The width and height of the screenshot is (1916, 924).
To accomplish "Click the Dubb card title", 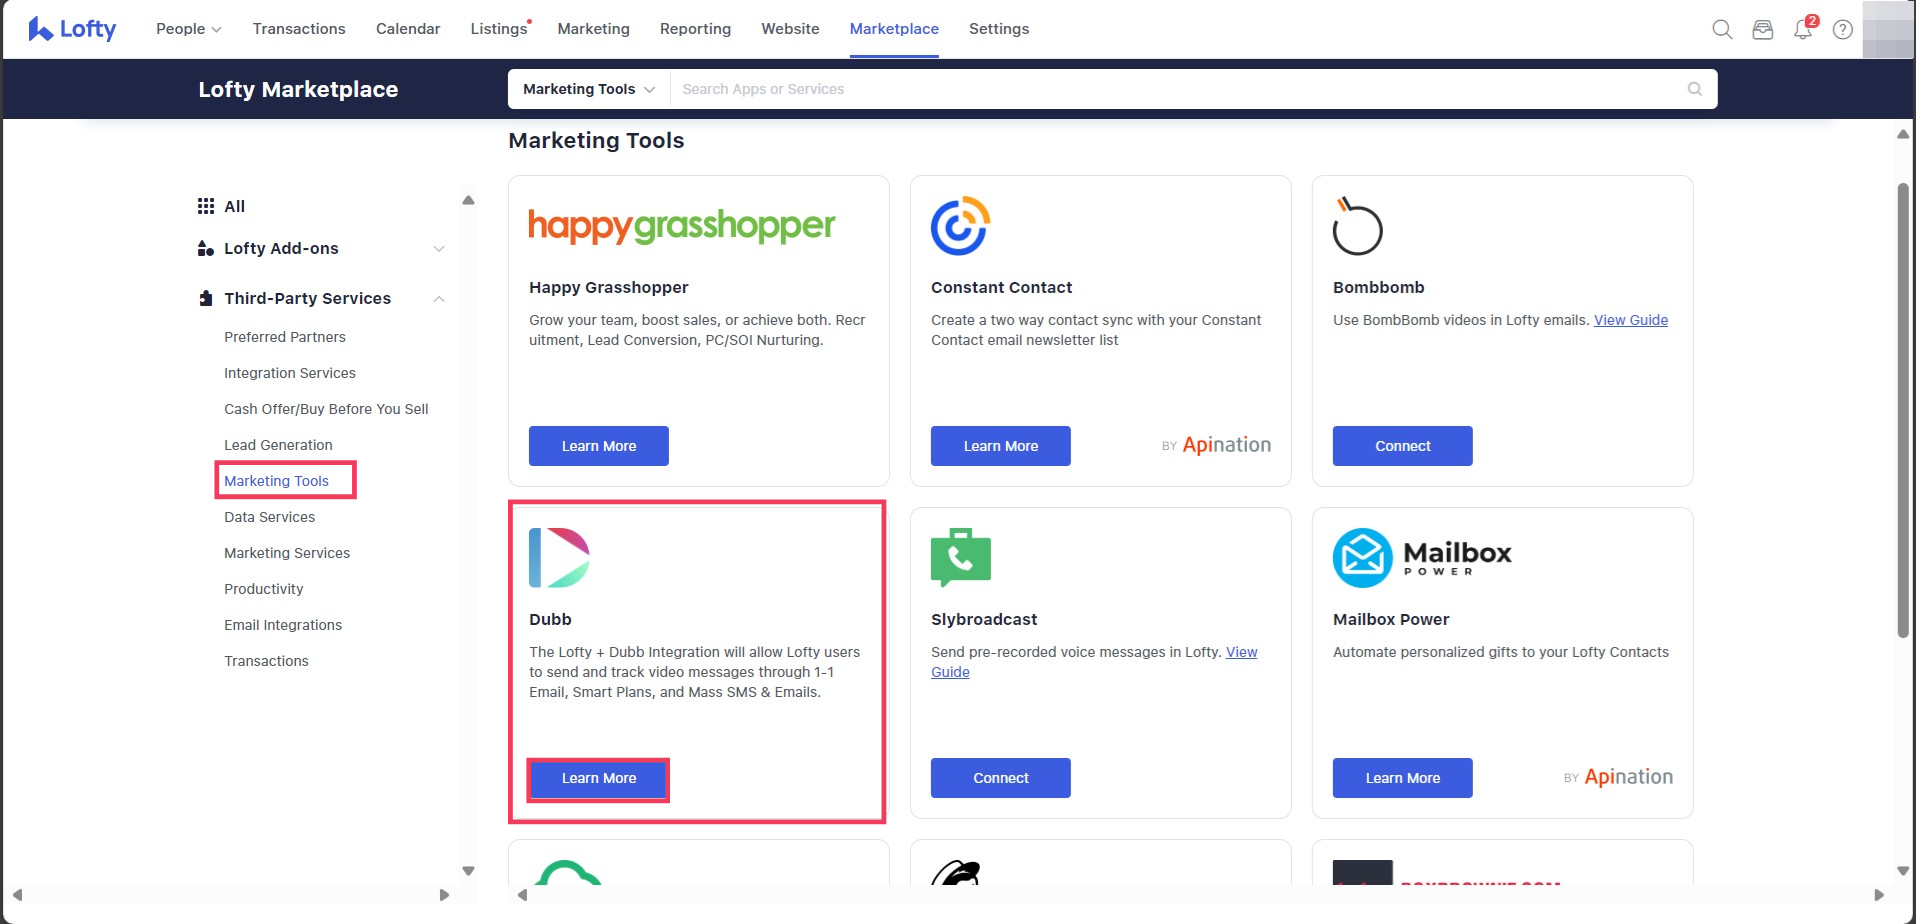I will [x=550, y=619].
